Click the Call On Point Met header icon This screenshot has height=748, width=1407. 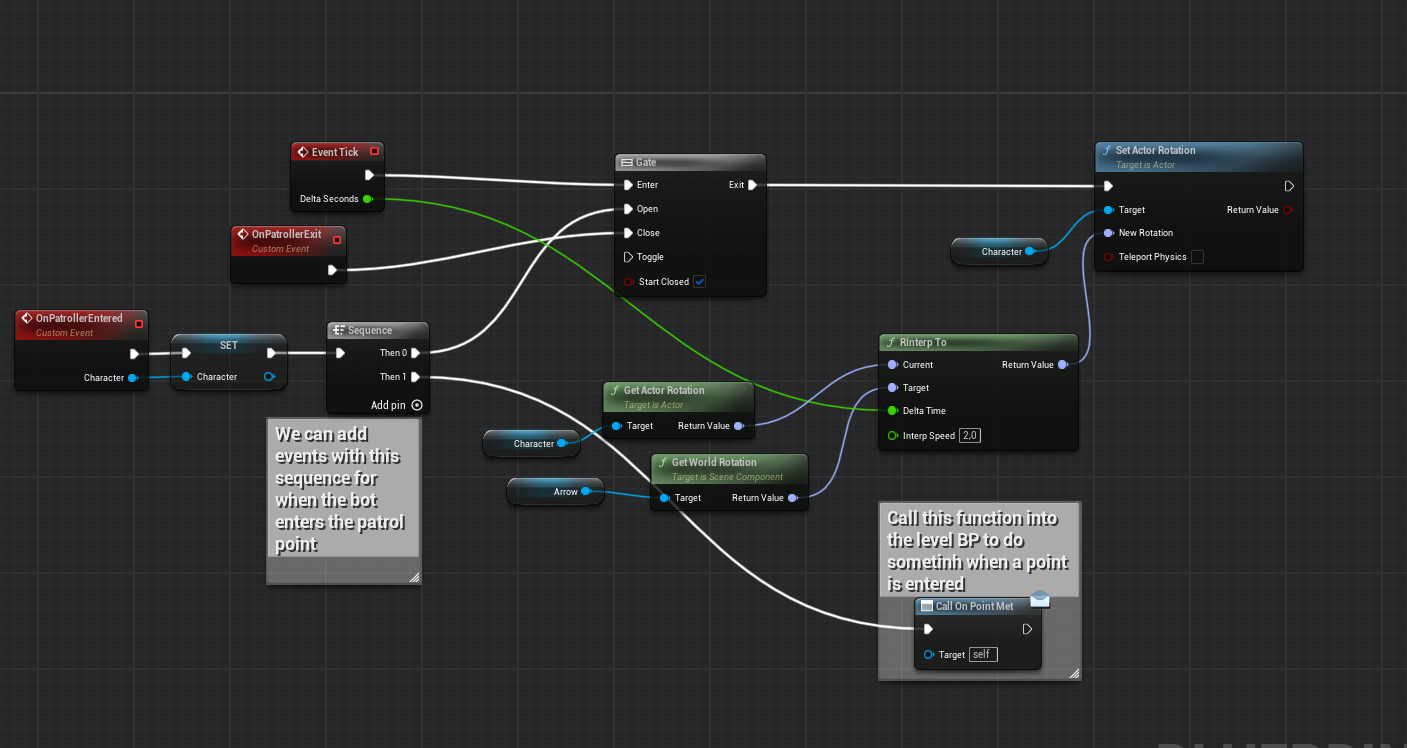click(927, 606)
